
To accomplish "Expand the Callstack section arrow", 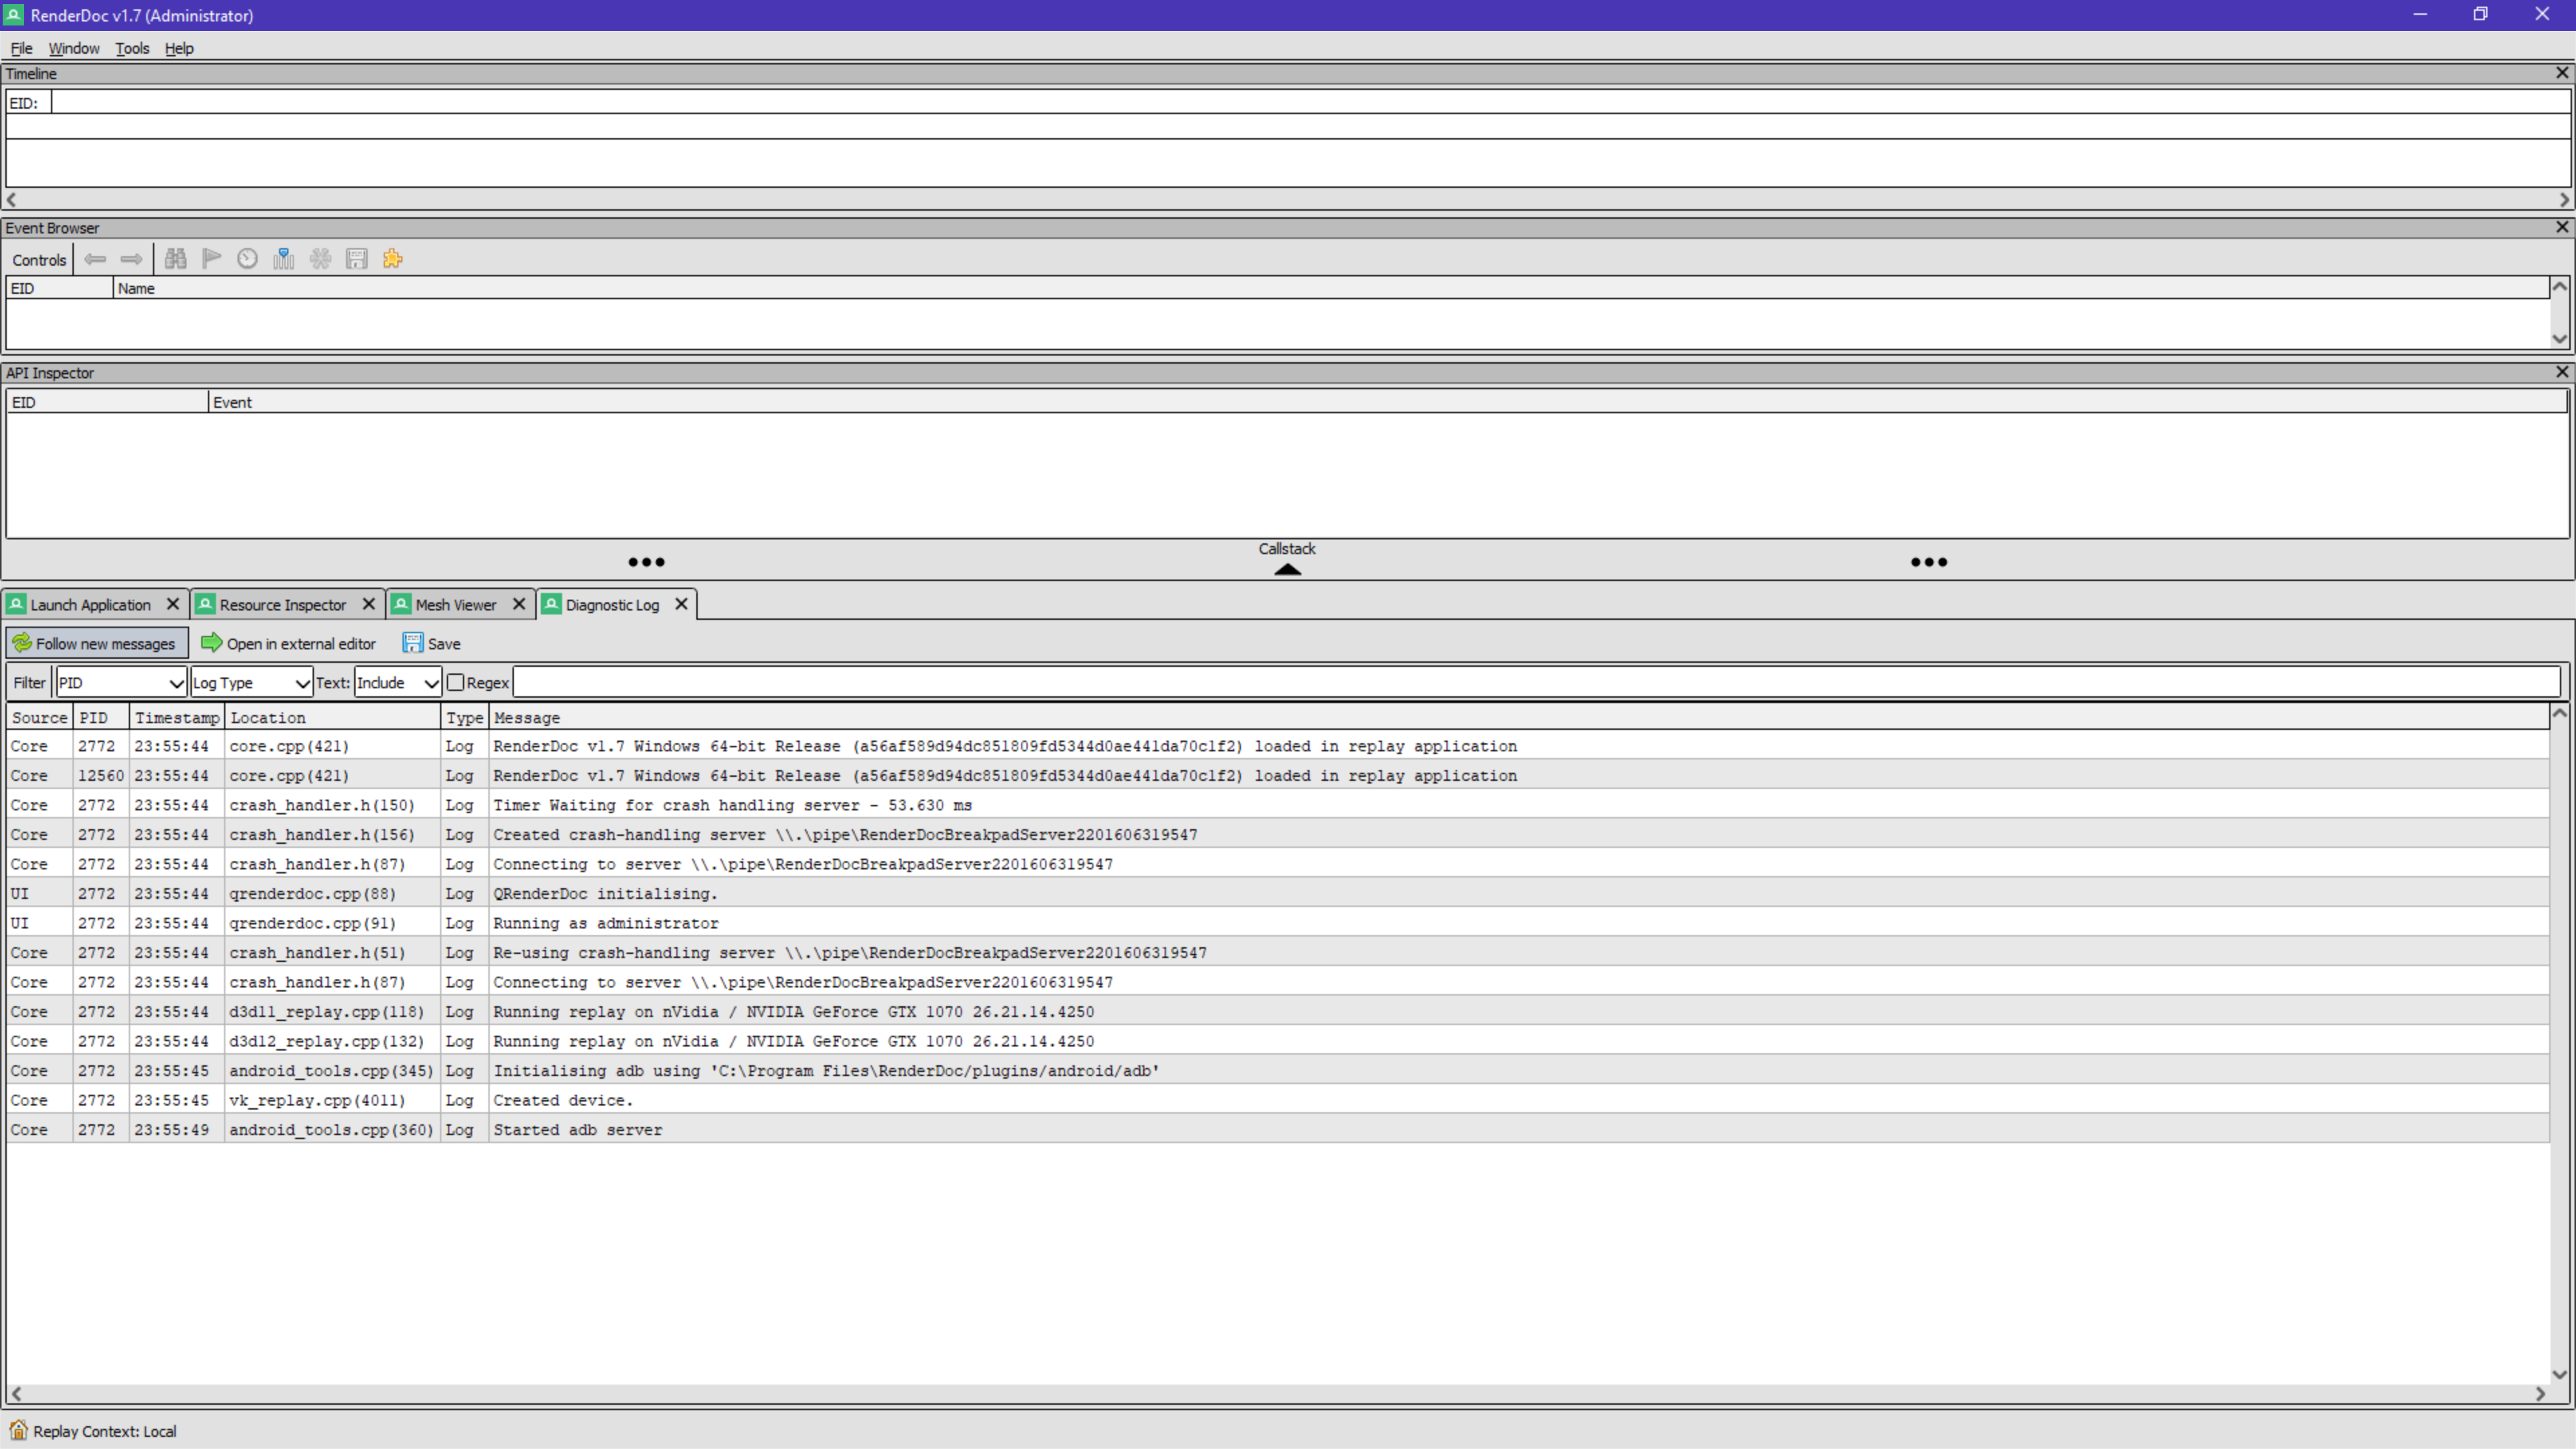I will point(1287,569).
